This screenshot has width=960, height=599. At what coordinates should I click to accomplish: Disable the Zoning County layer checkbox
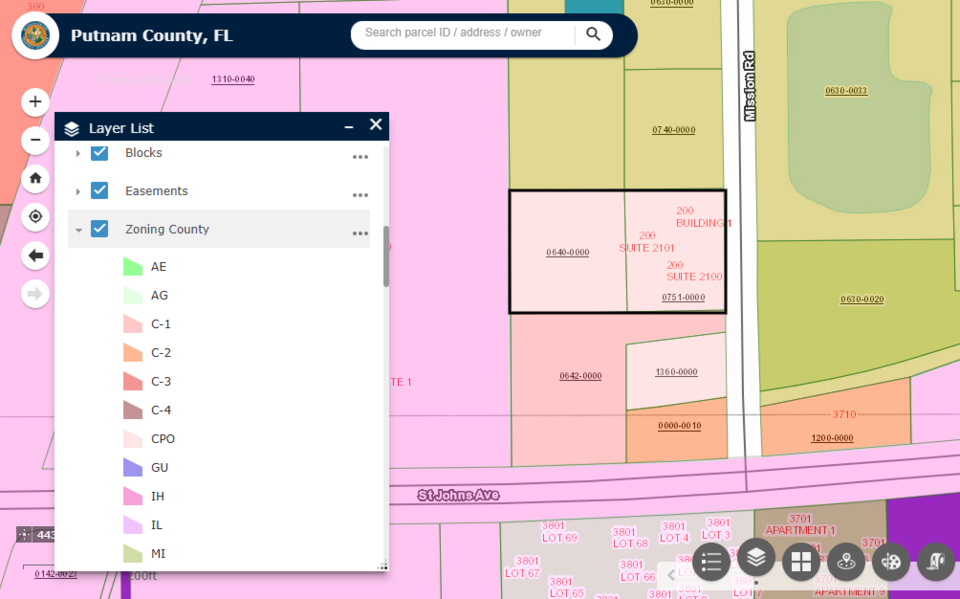pos(100,229)
